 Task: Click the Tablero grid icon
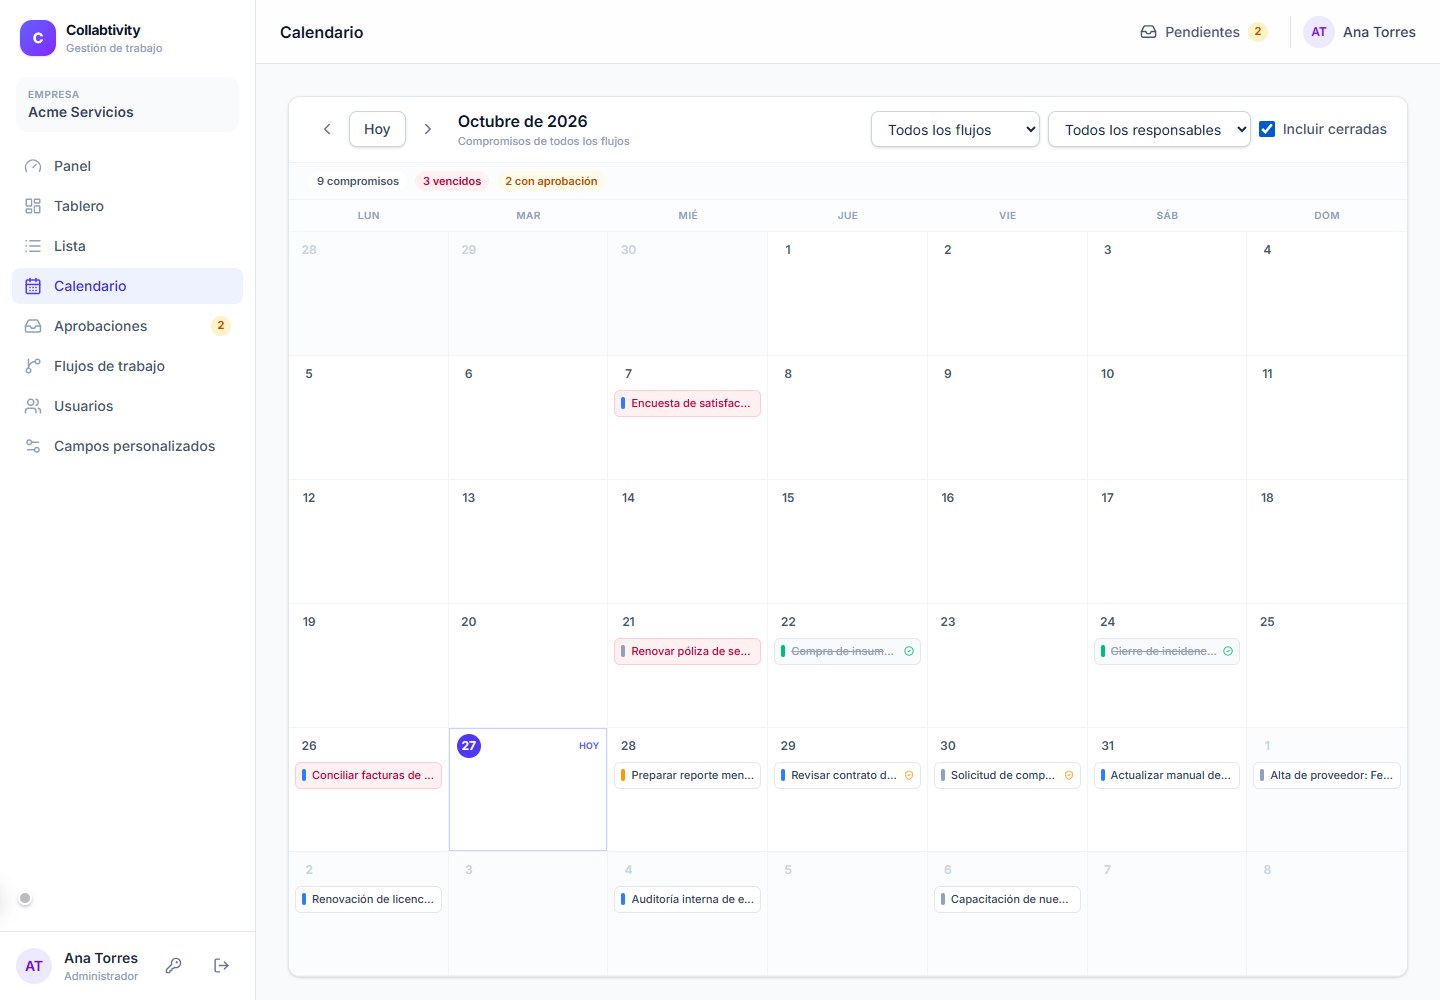(x=33, y=206)
